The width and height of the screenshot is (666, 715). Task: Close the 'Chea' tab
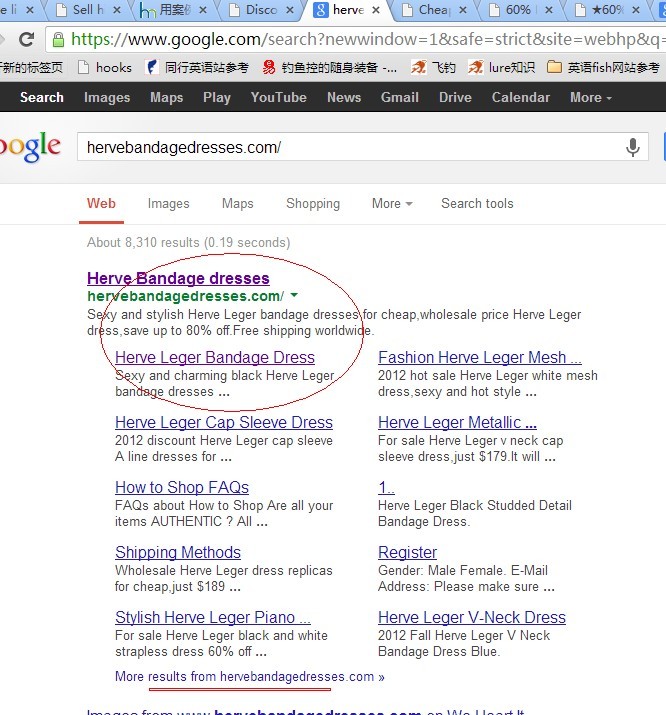coord(463,10)
